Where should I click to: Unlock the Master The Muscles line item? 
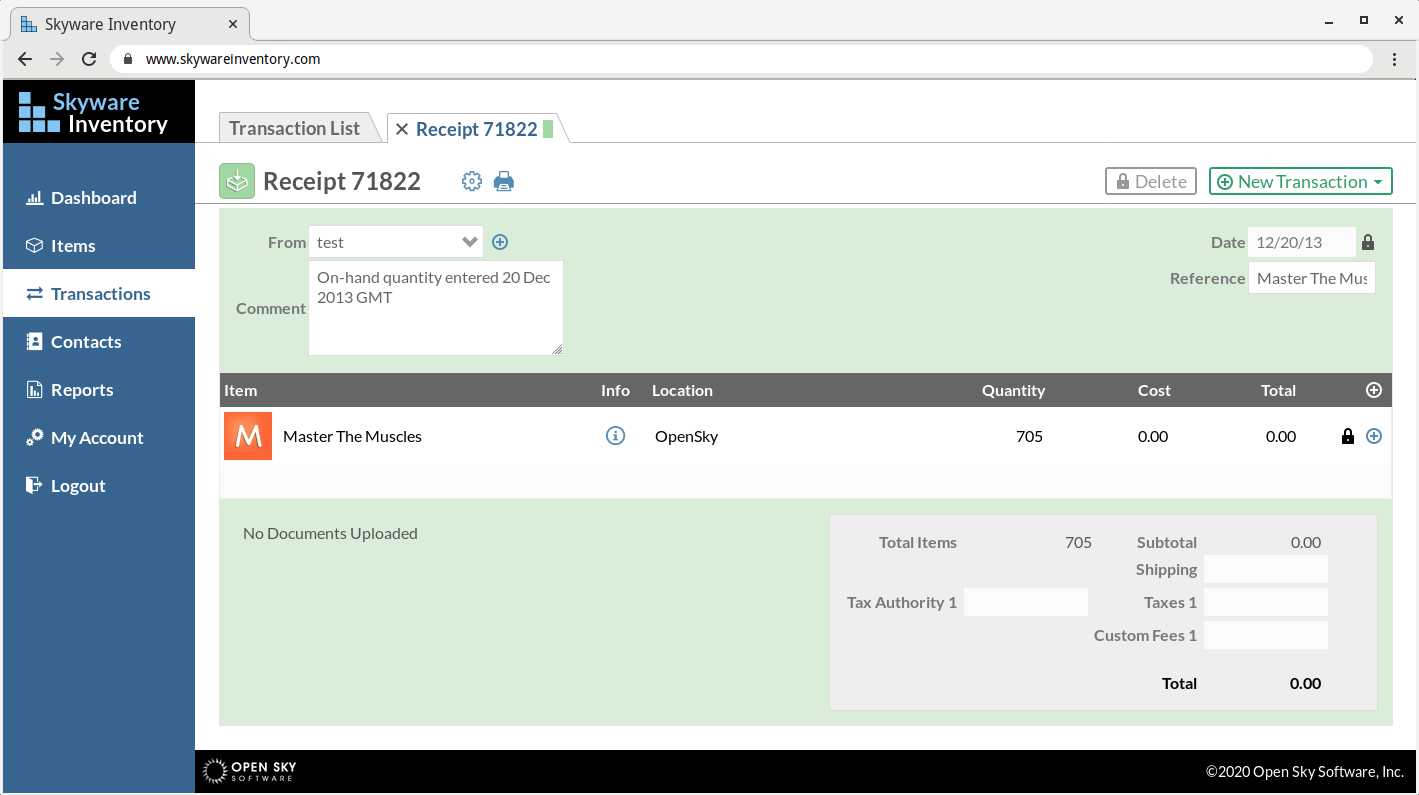coord(1347,436)
